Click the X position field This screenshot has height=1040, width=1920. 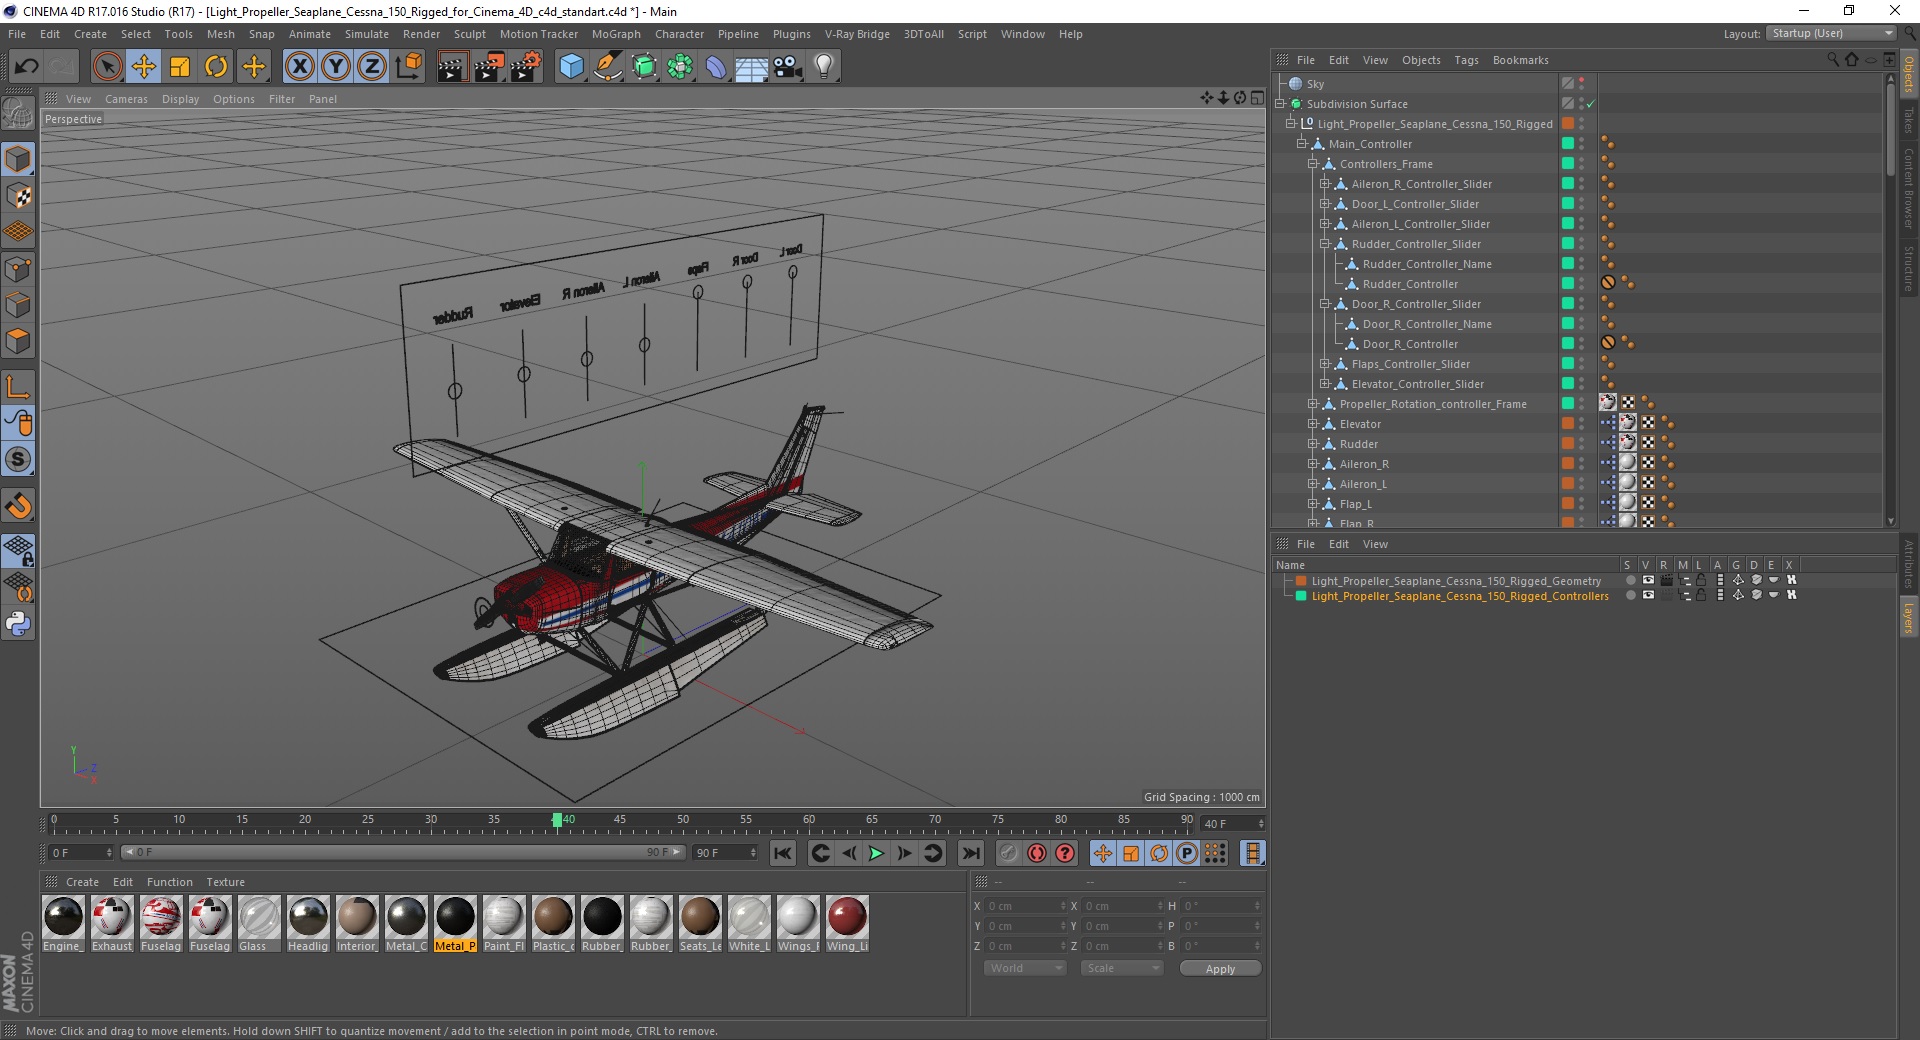point(1026,906)
